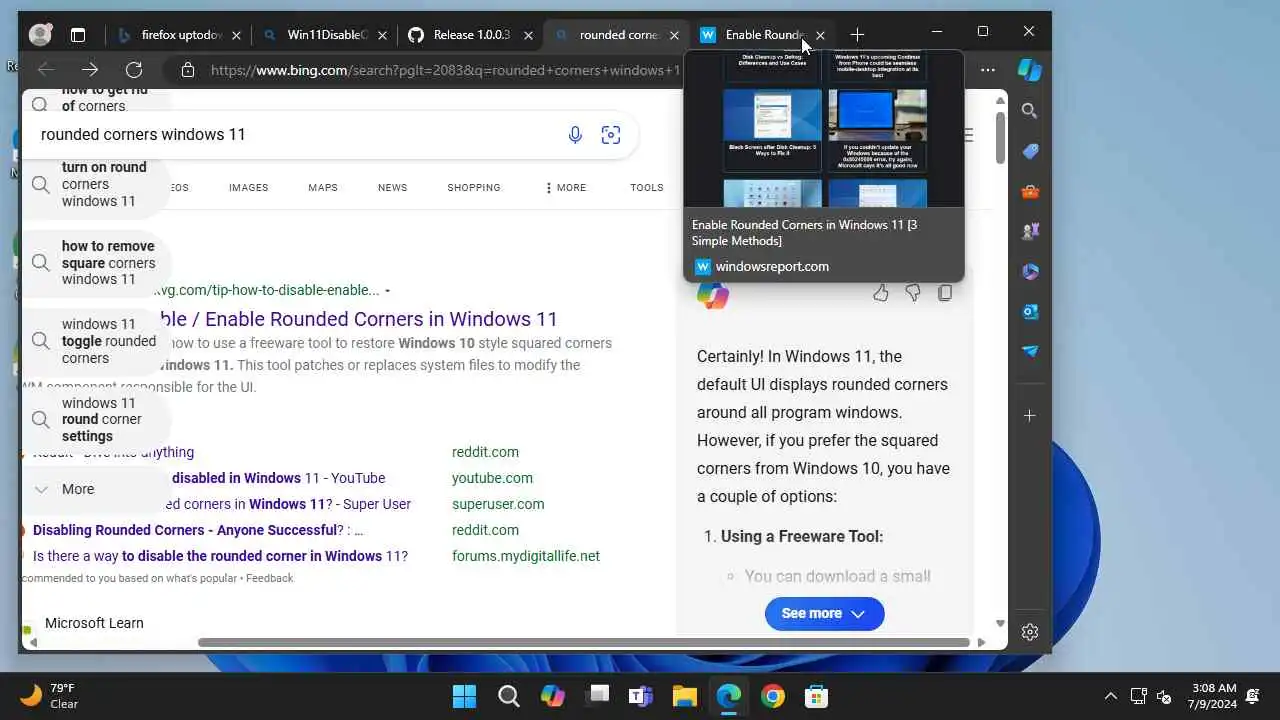1280x720 pixels.
Task: Click the Bing search box text
Action: point(143,134)
